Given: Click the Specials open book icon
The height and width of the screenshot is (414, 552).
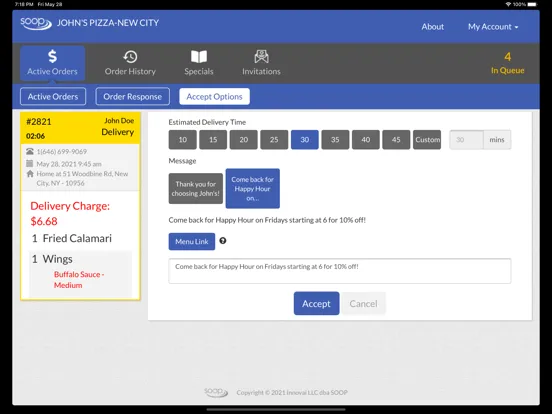Looking at the screenshot, I should pyautogui.click(x=199, y=57).
